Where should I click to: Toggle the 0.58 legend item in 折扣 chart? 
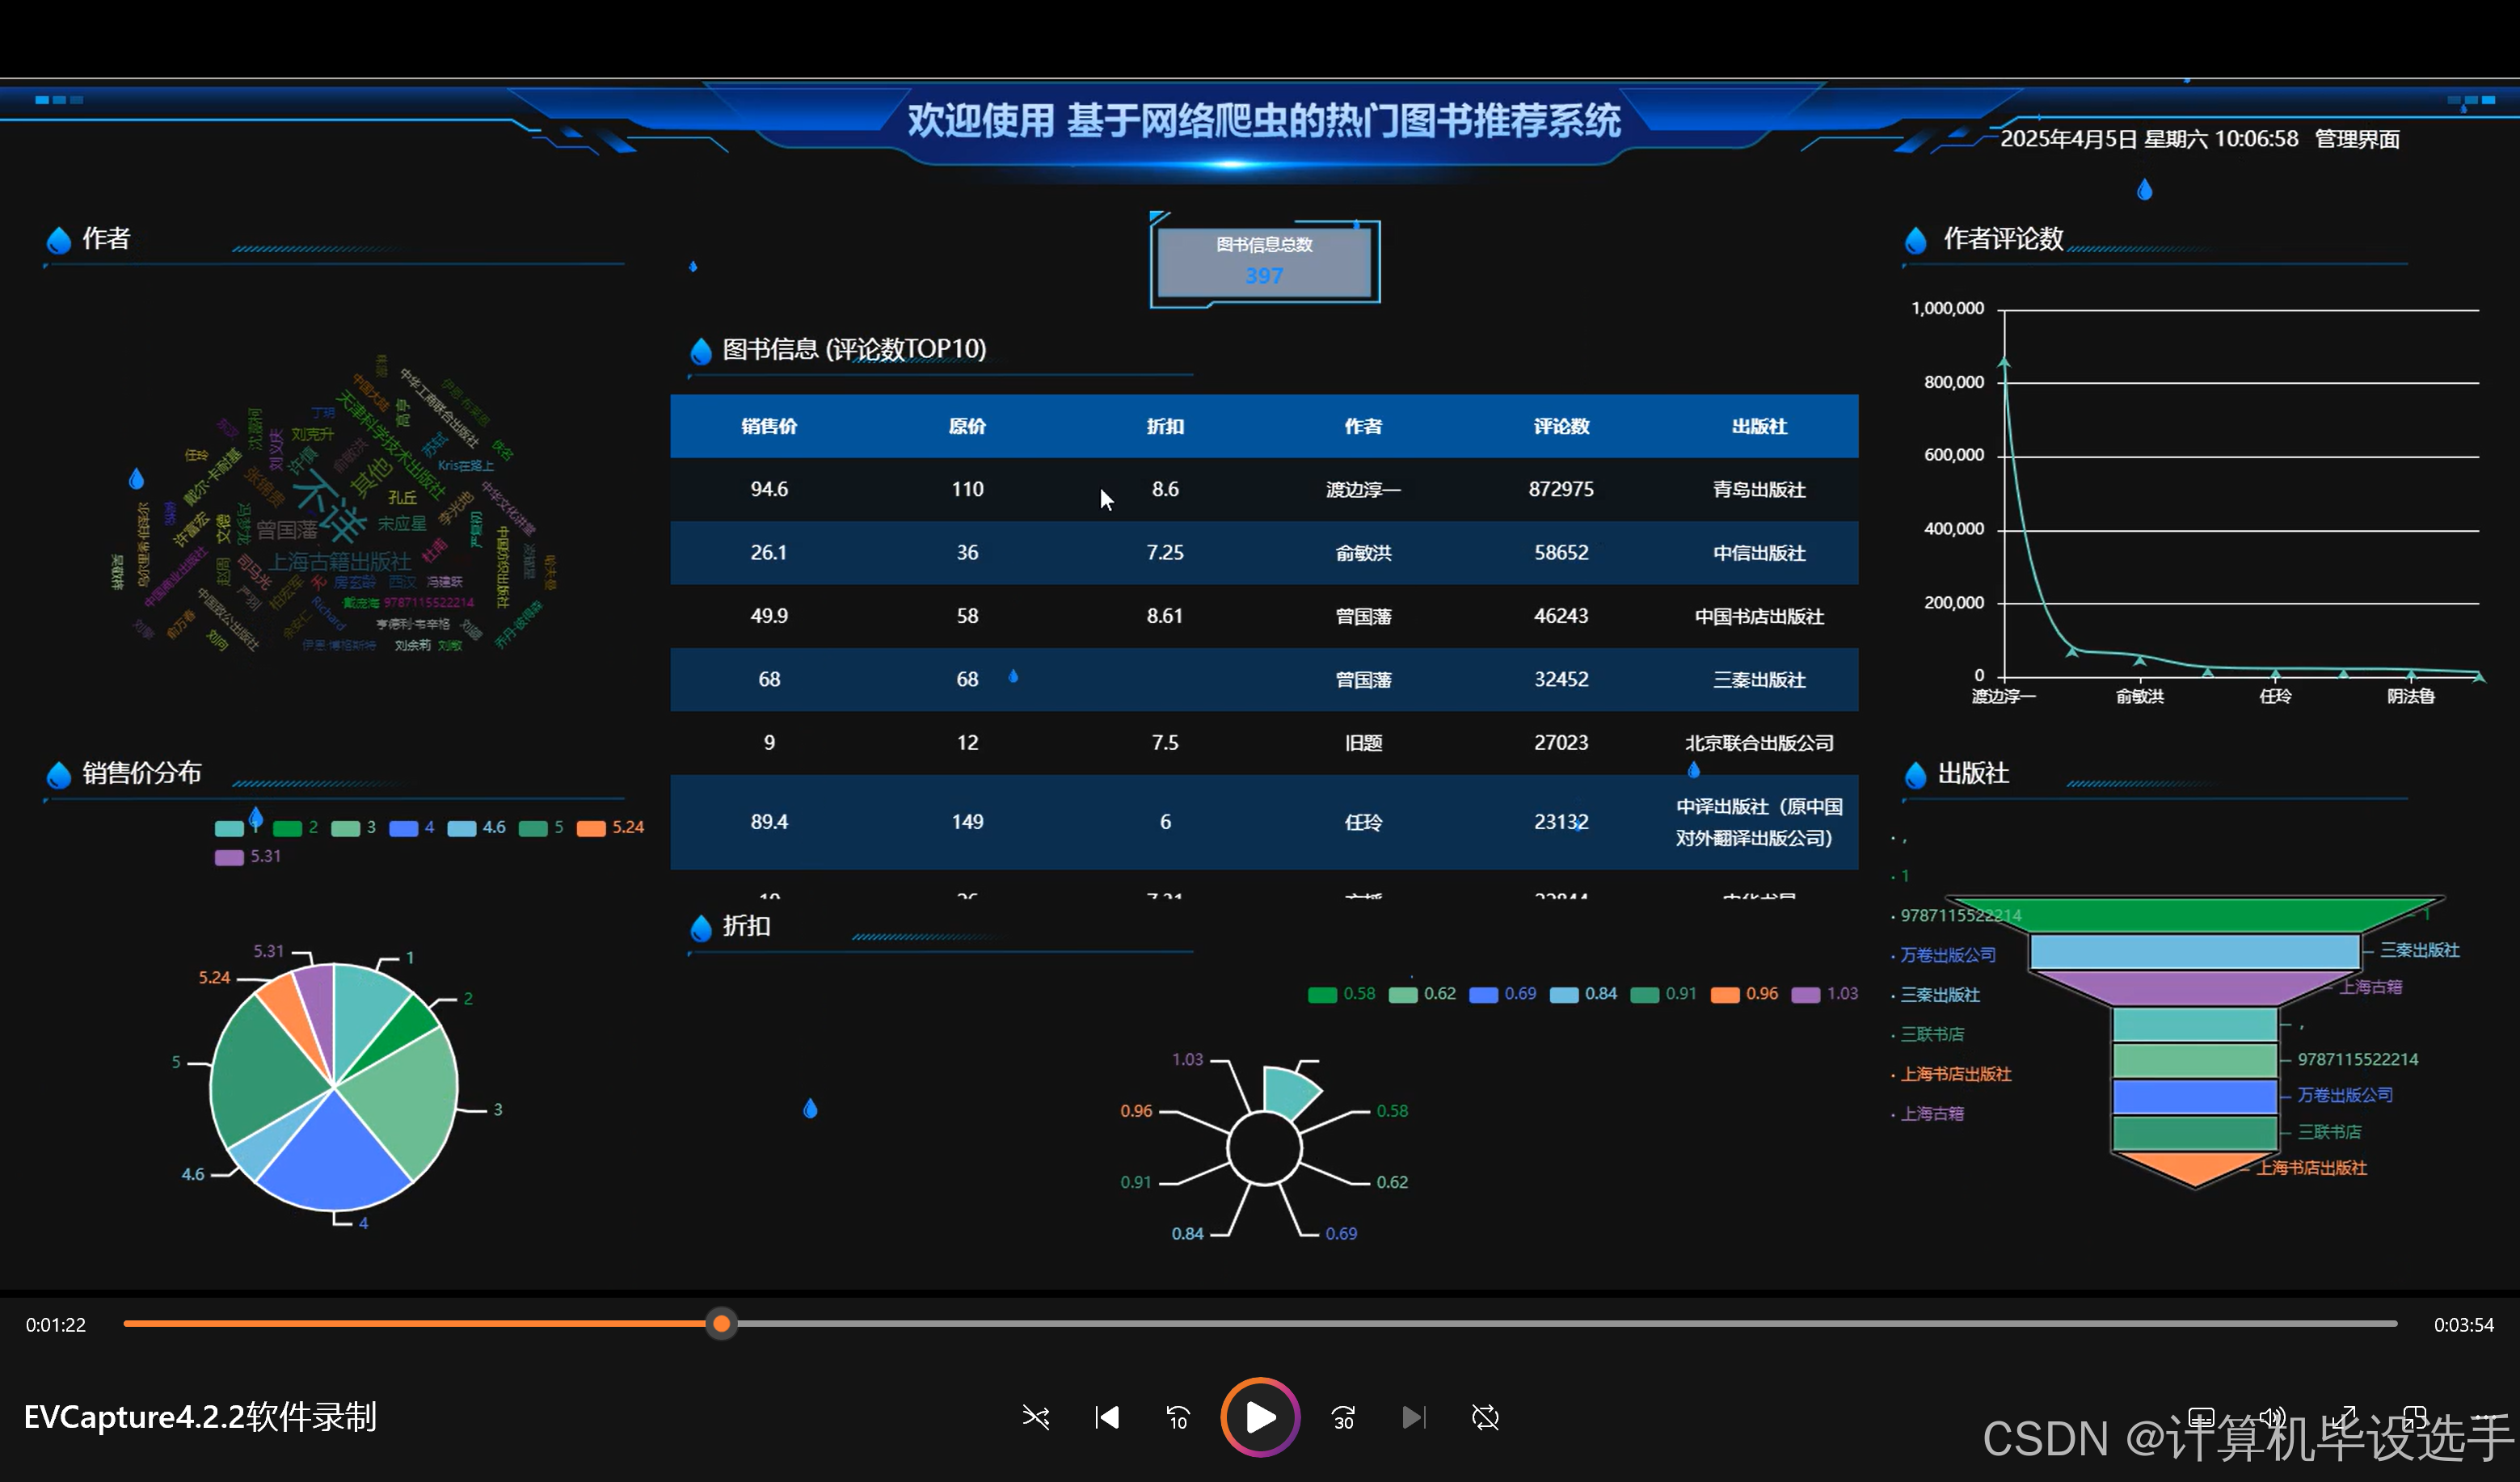(1340, 994)
